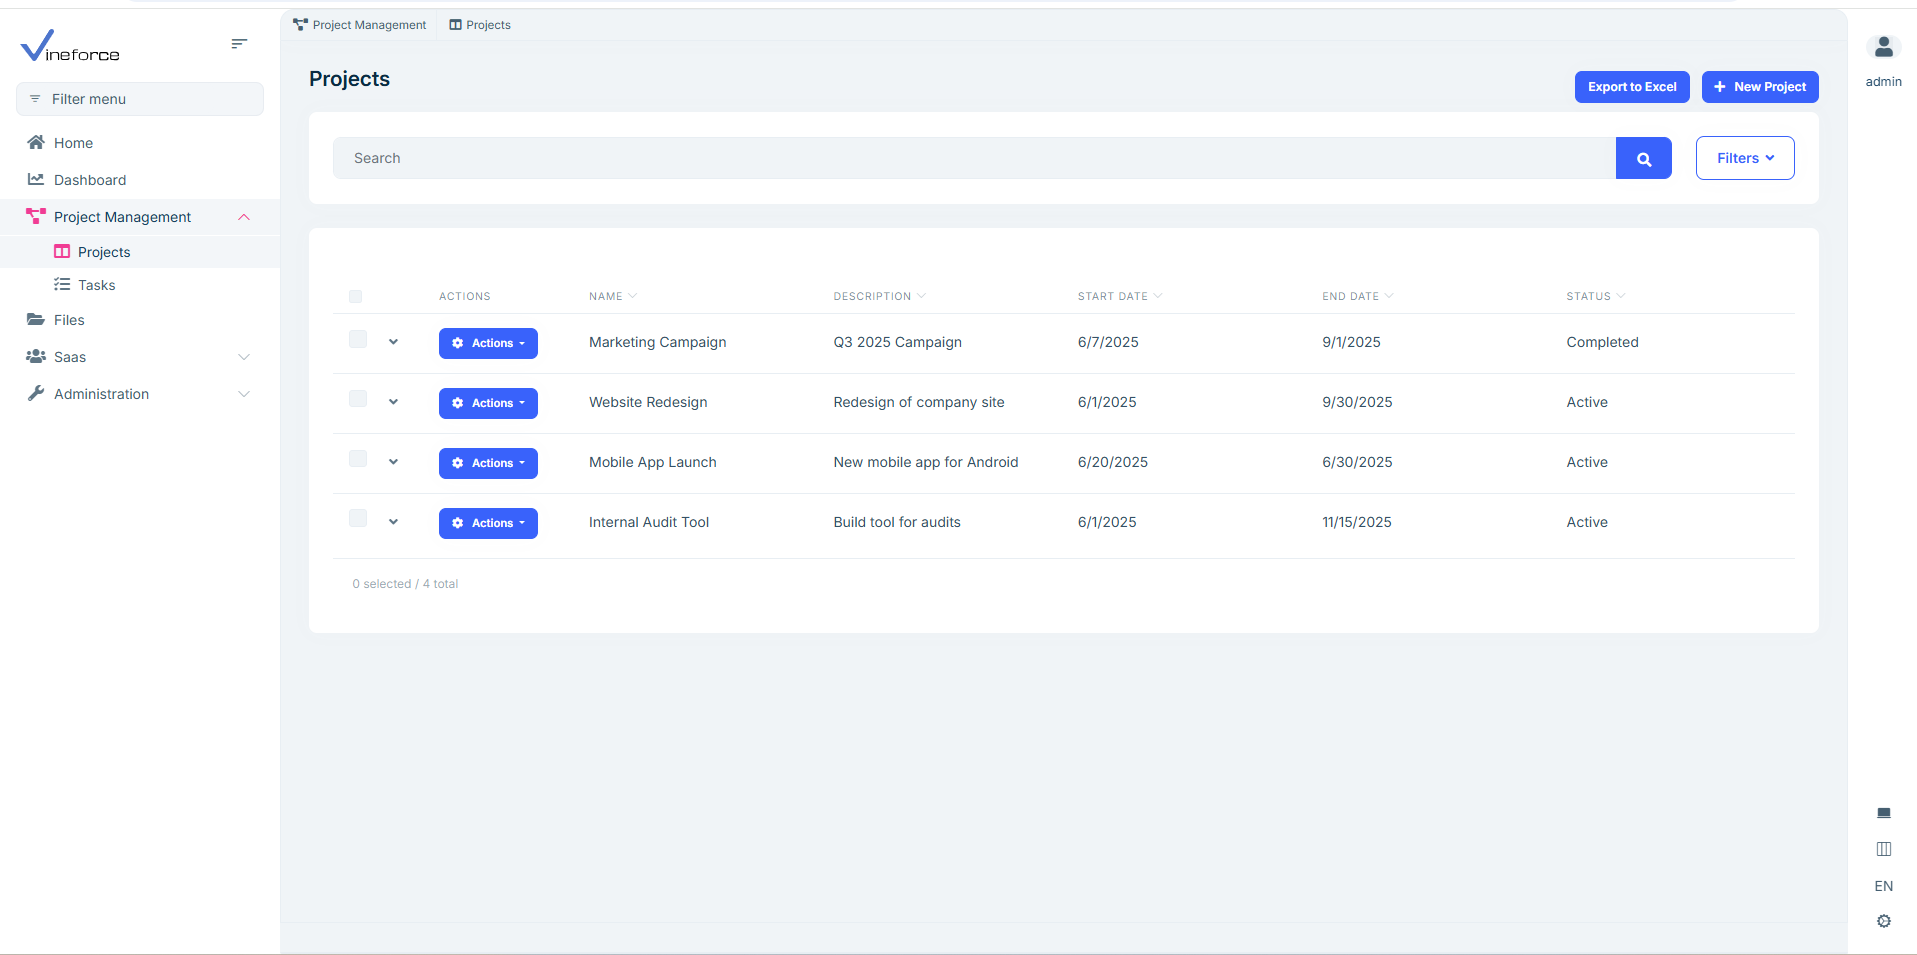The width and height of the screenshot is (1917, 955).
Task: Create a project with New Project button
Action: pyautogui.click(x=1759, y=87)
